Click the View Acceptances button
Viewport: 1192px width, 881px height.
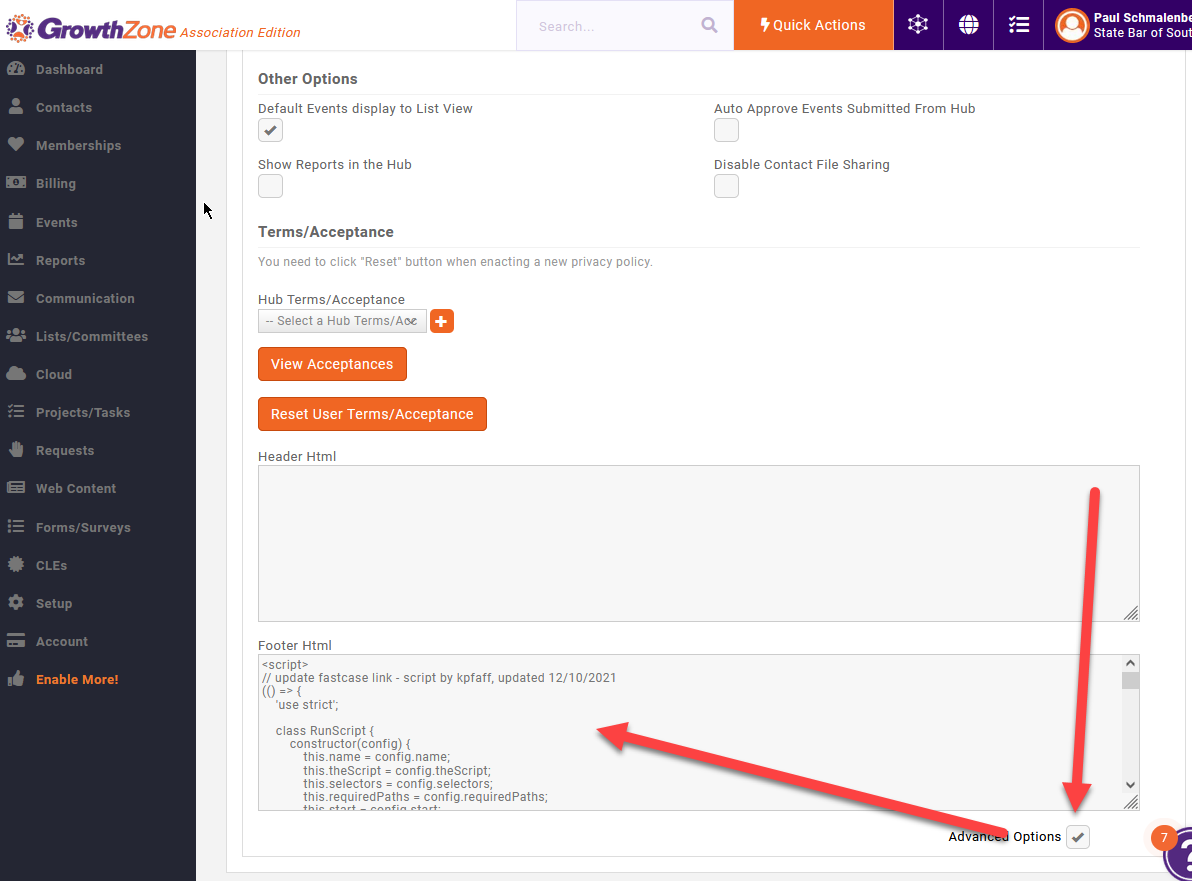tap(332, 364)
